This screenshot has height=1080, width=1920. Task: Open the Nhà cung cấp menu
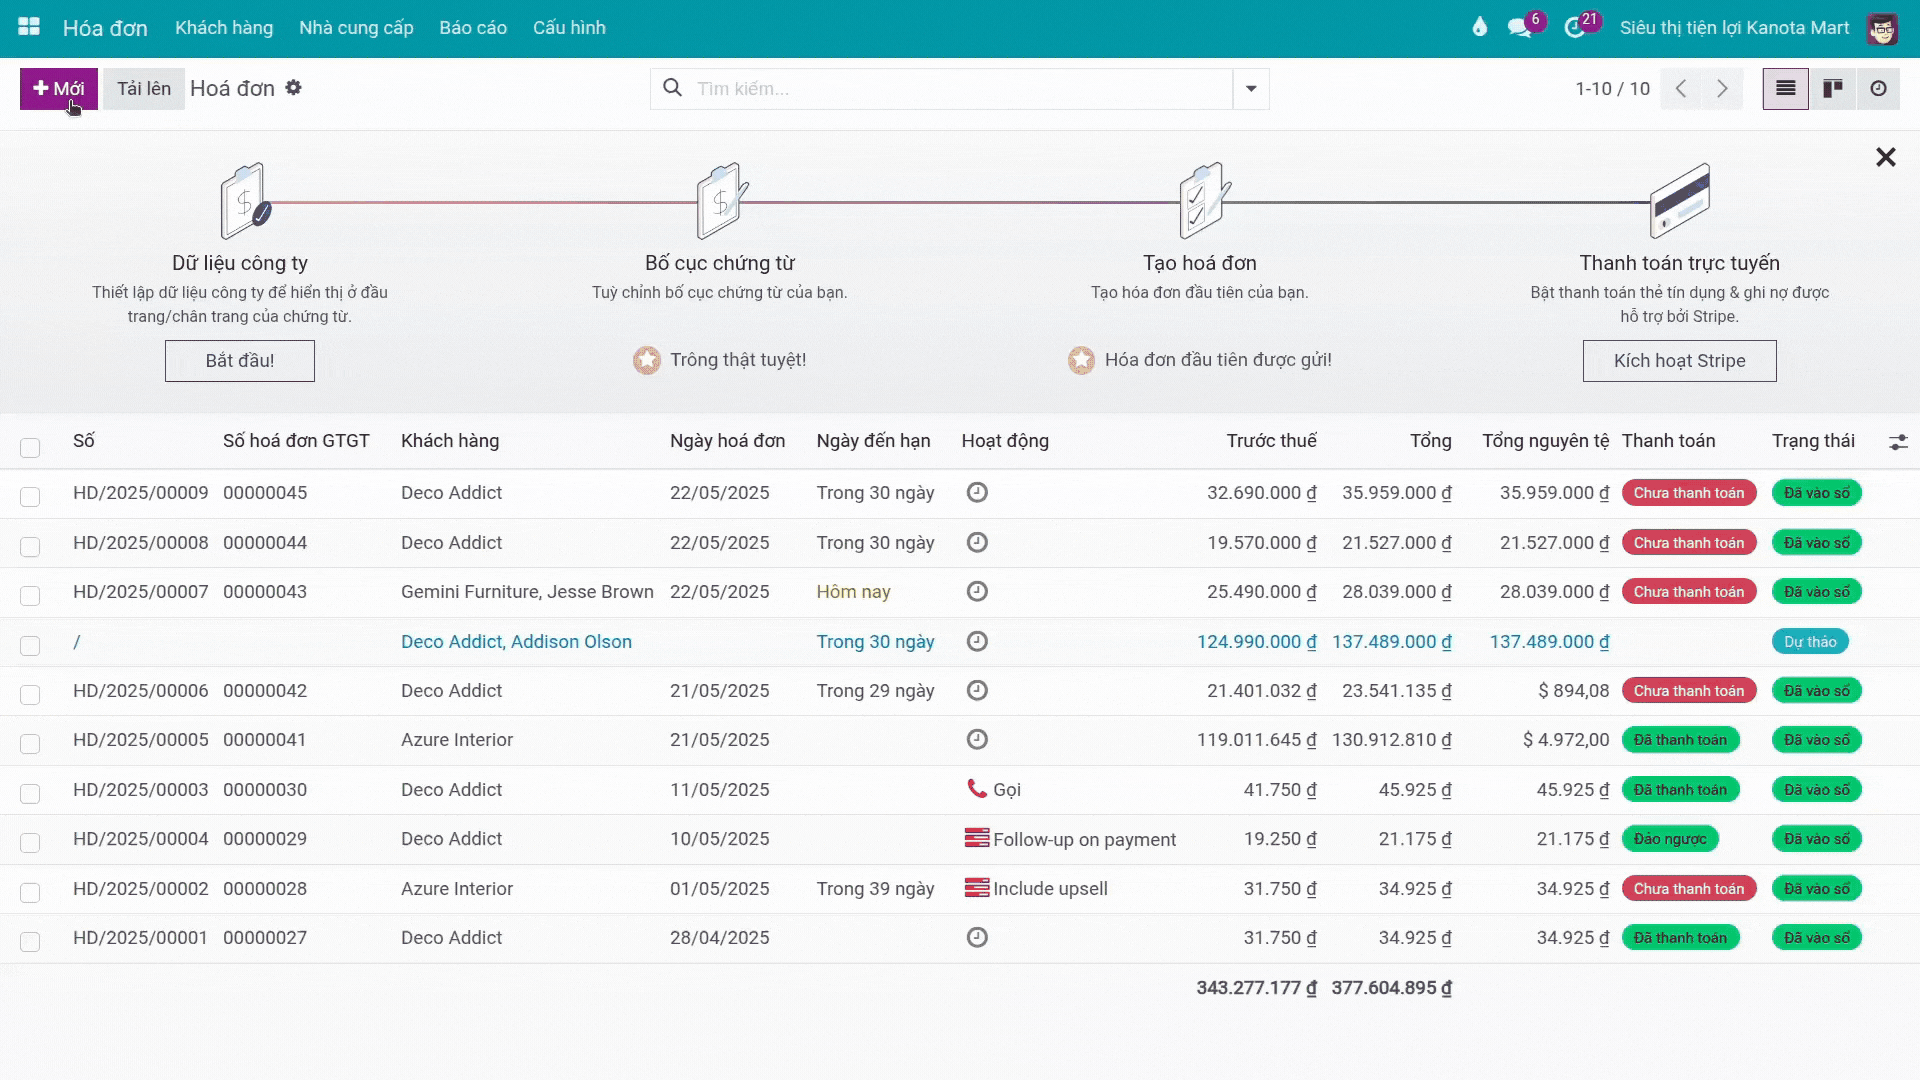(356, 28)
